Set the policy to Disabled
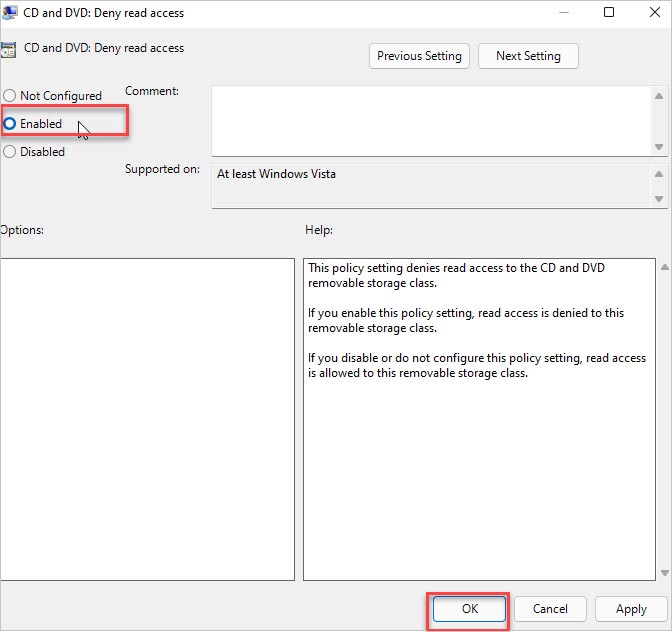672x632 pixels. pyautogui.click(x=10, y=152)
